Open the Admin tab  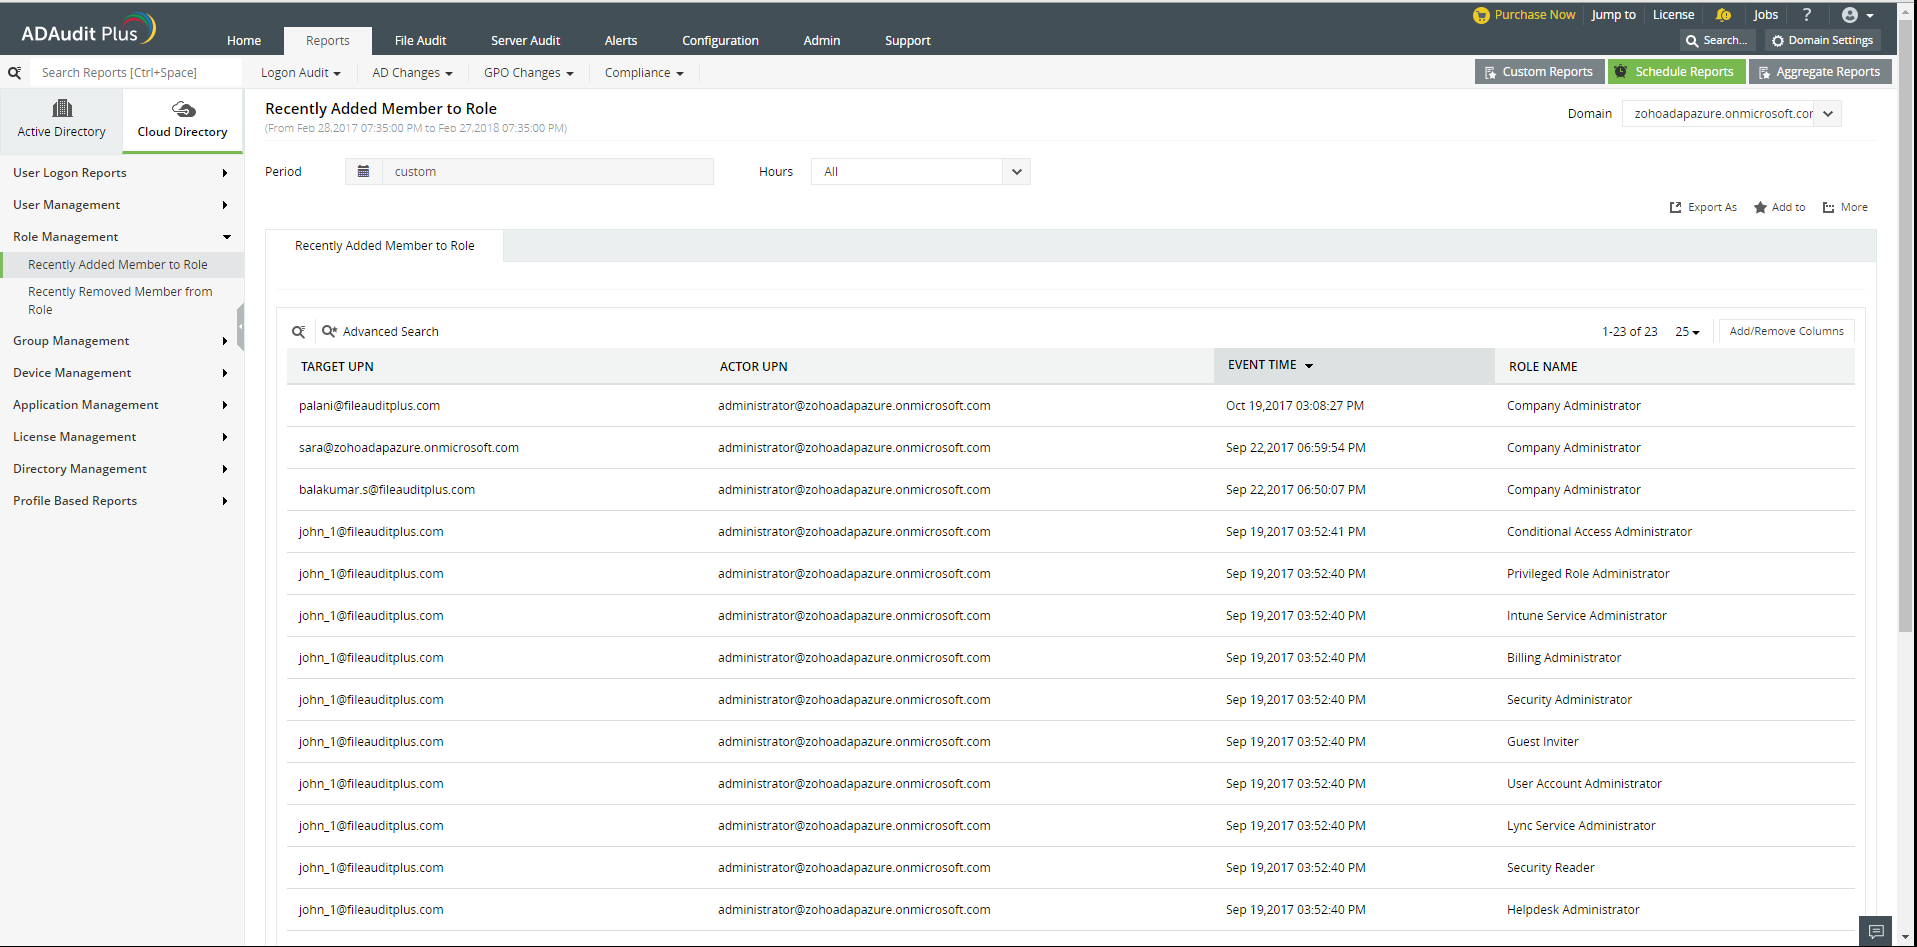point(822,41)
